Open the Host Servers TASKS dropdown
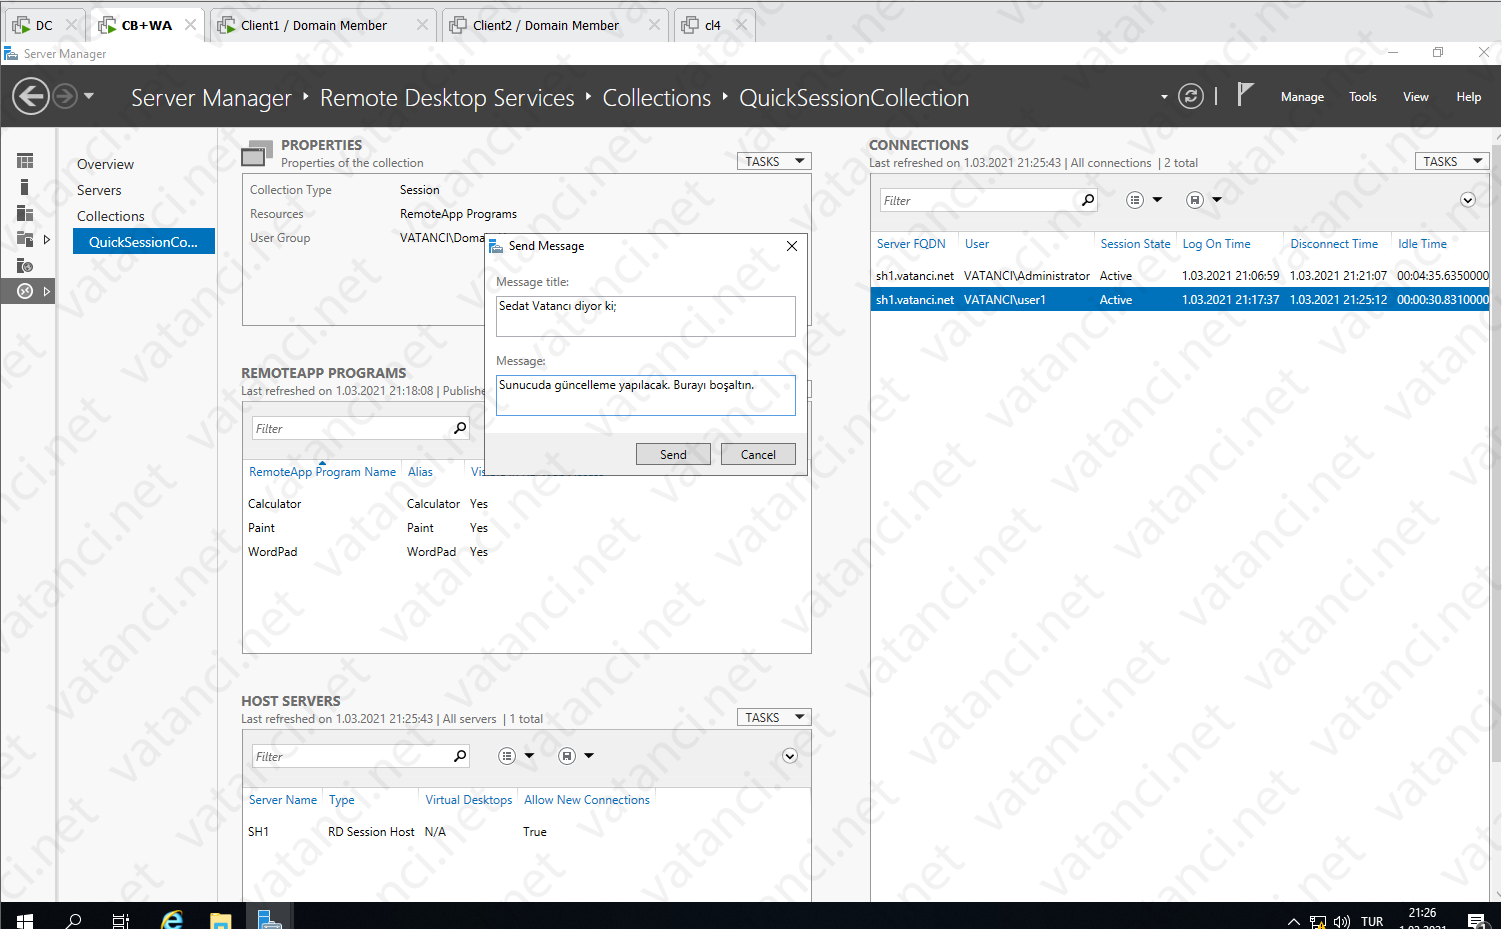 [x=774, y=717]
